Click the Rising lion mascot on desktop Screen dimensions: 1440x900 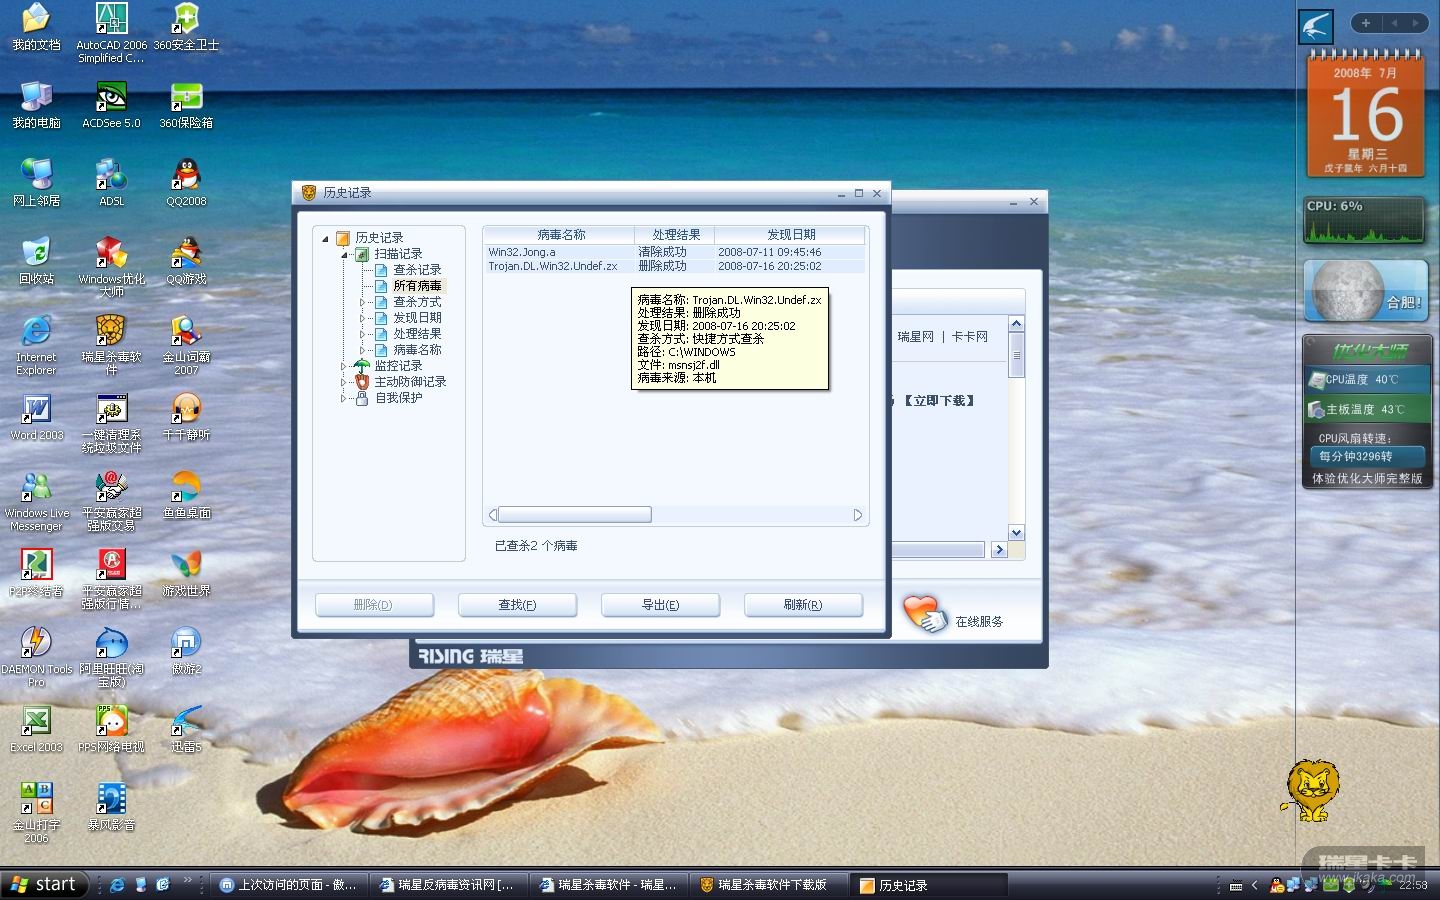1311,789
